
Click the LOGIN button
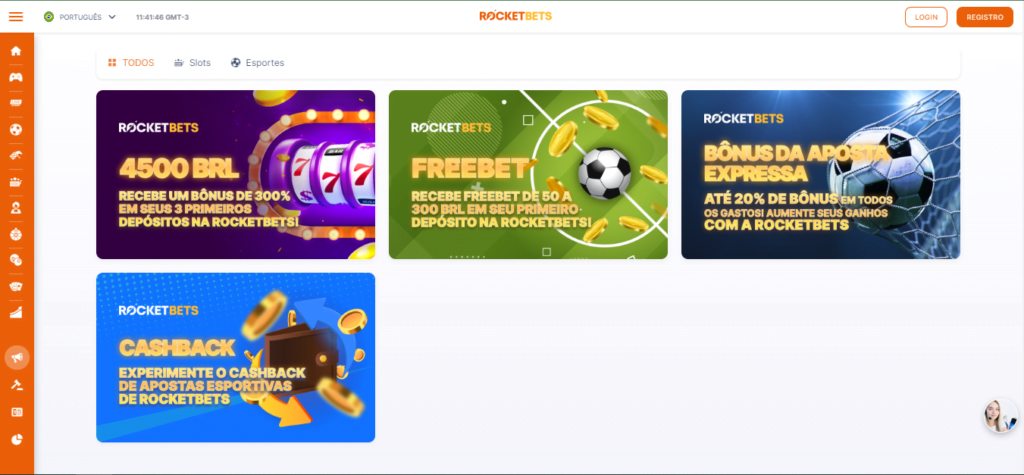coord(926,17)
